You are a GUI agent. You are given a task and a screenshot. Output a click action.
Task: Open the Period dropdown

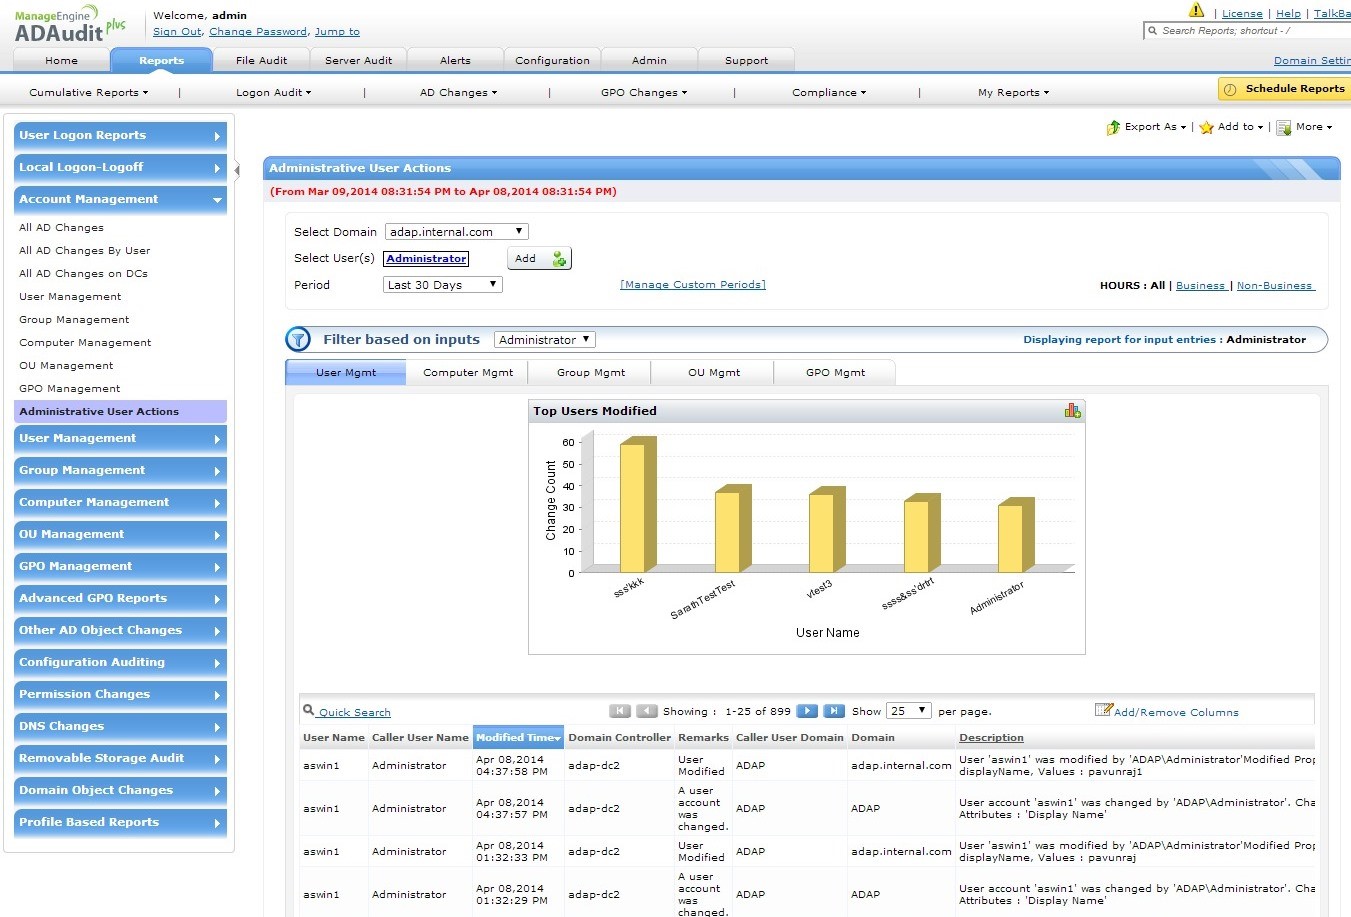(x=443, y=285)
